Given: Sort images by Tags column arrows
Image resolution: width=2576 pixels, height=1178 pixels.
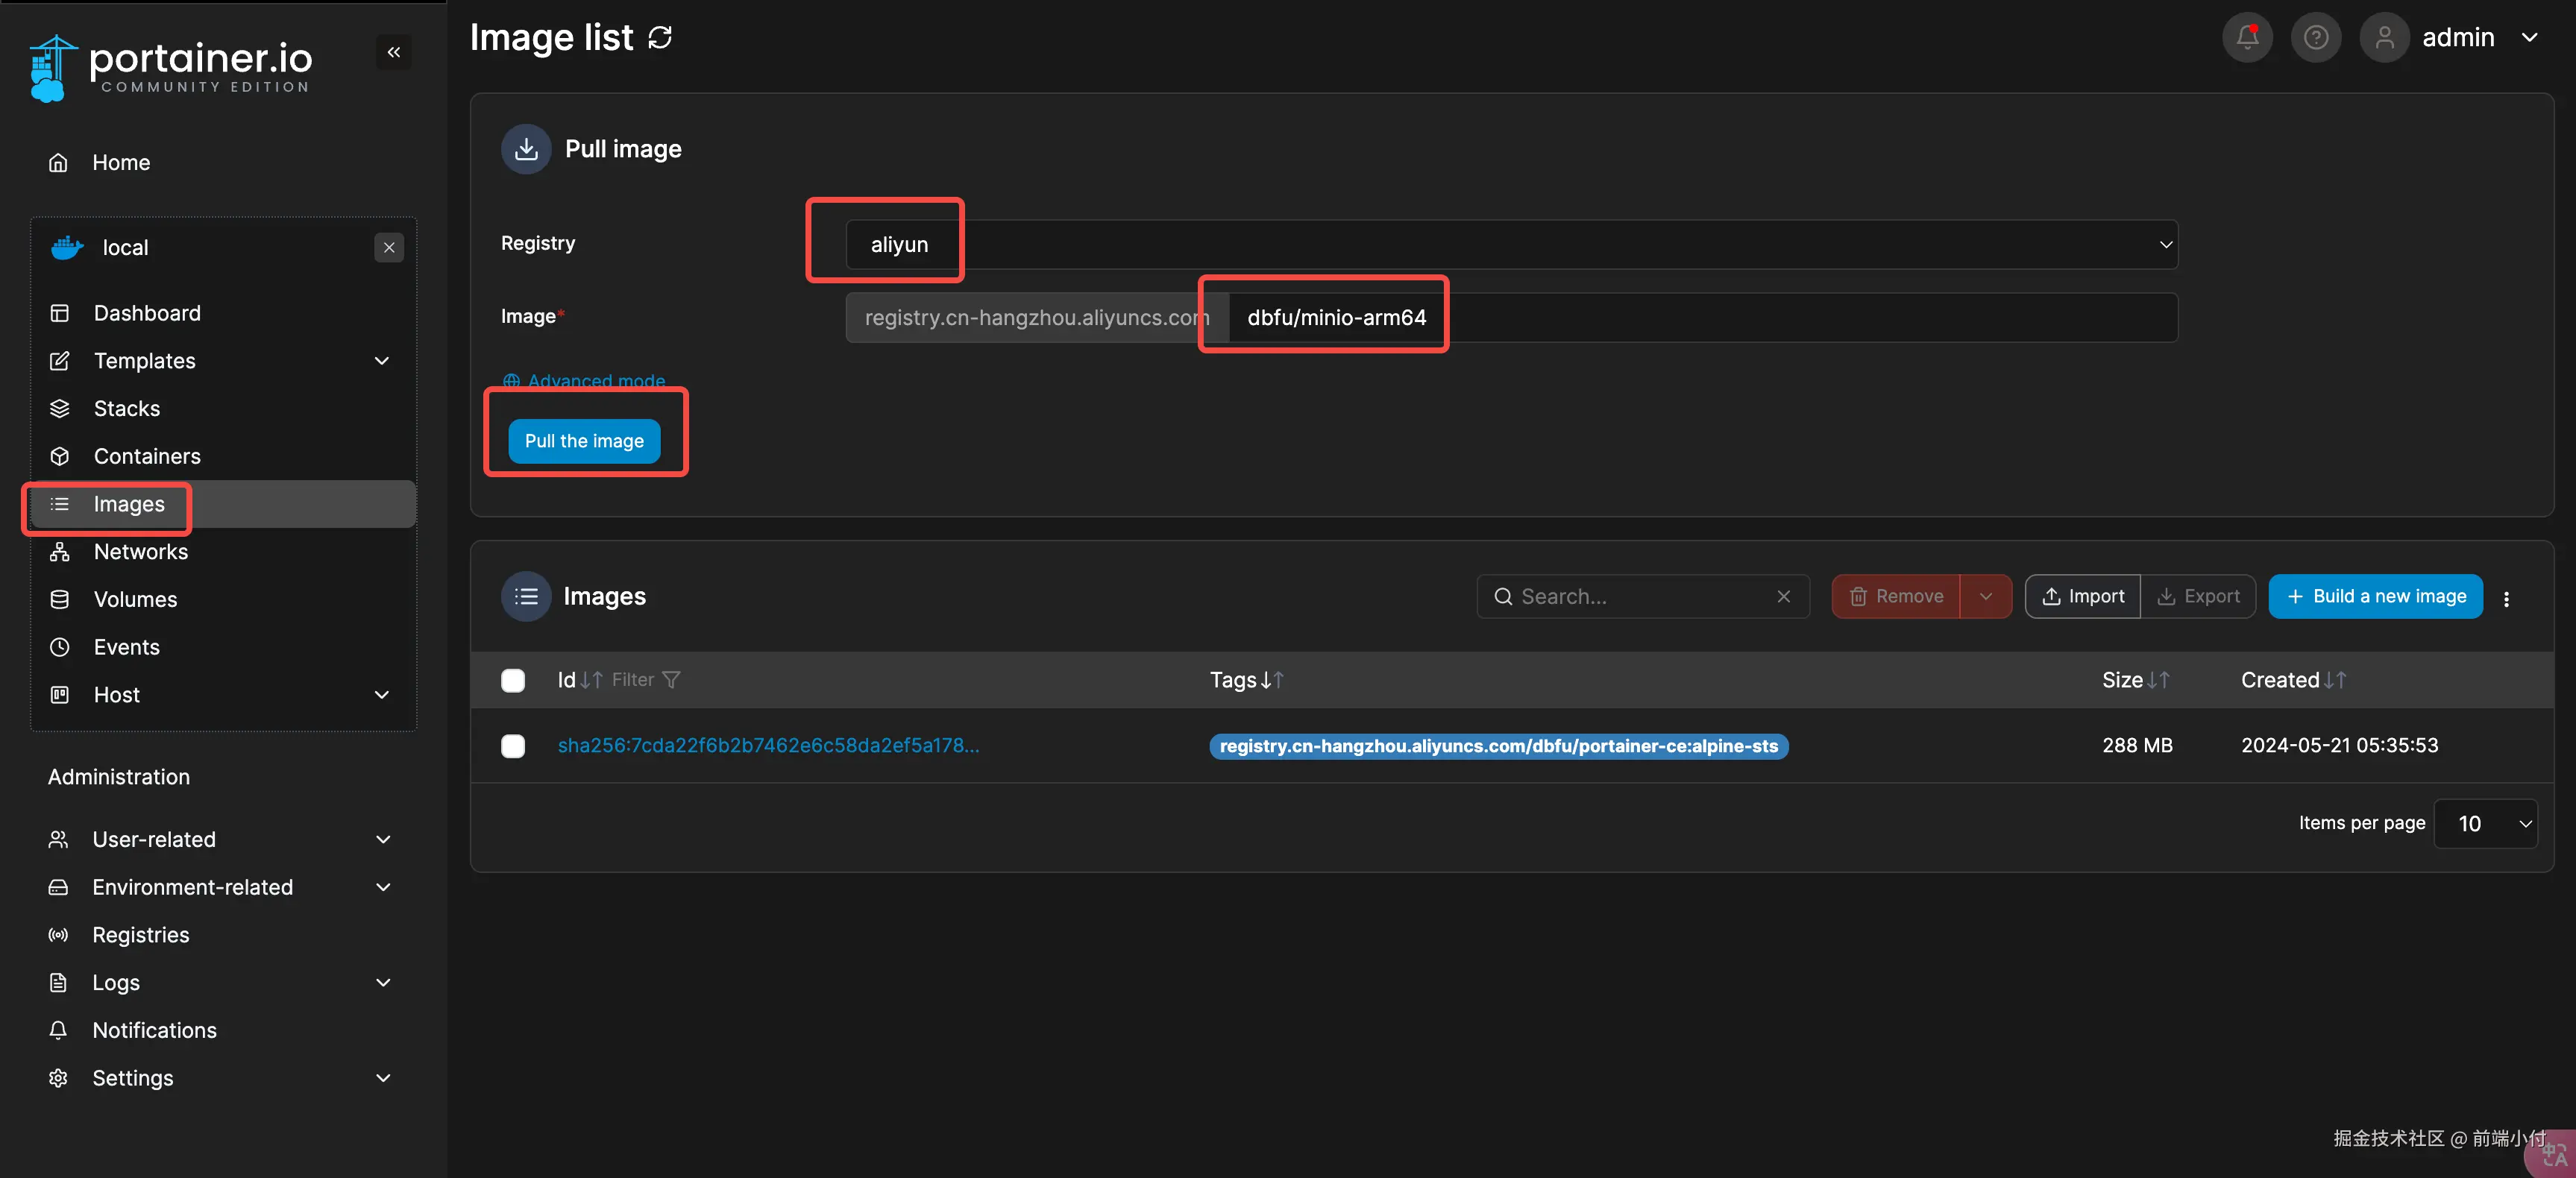Looking at the screenshot, I should 1271,680.
